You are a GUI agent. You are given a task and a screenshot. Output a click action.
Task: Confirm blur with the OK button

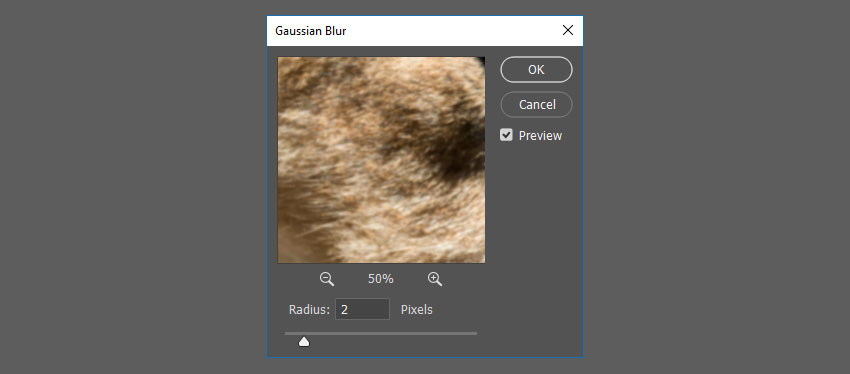(x=536, y=70)
